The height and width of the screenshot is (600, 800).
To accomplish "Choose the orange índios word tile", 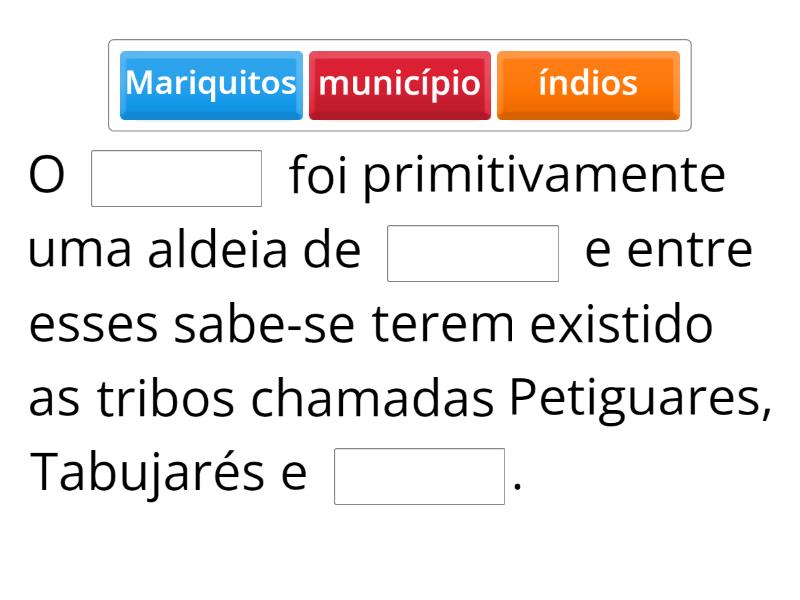I will coord(588,84).
